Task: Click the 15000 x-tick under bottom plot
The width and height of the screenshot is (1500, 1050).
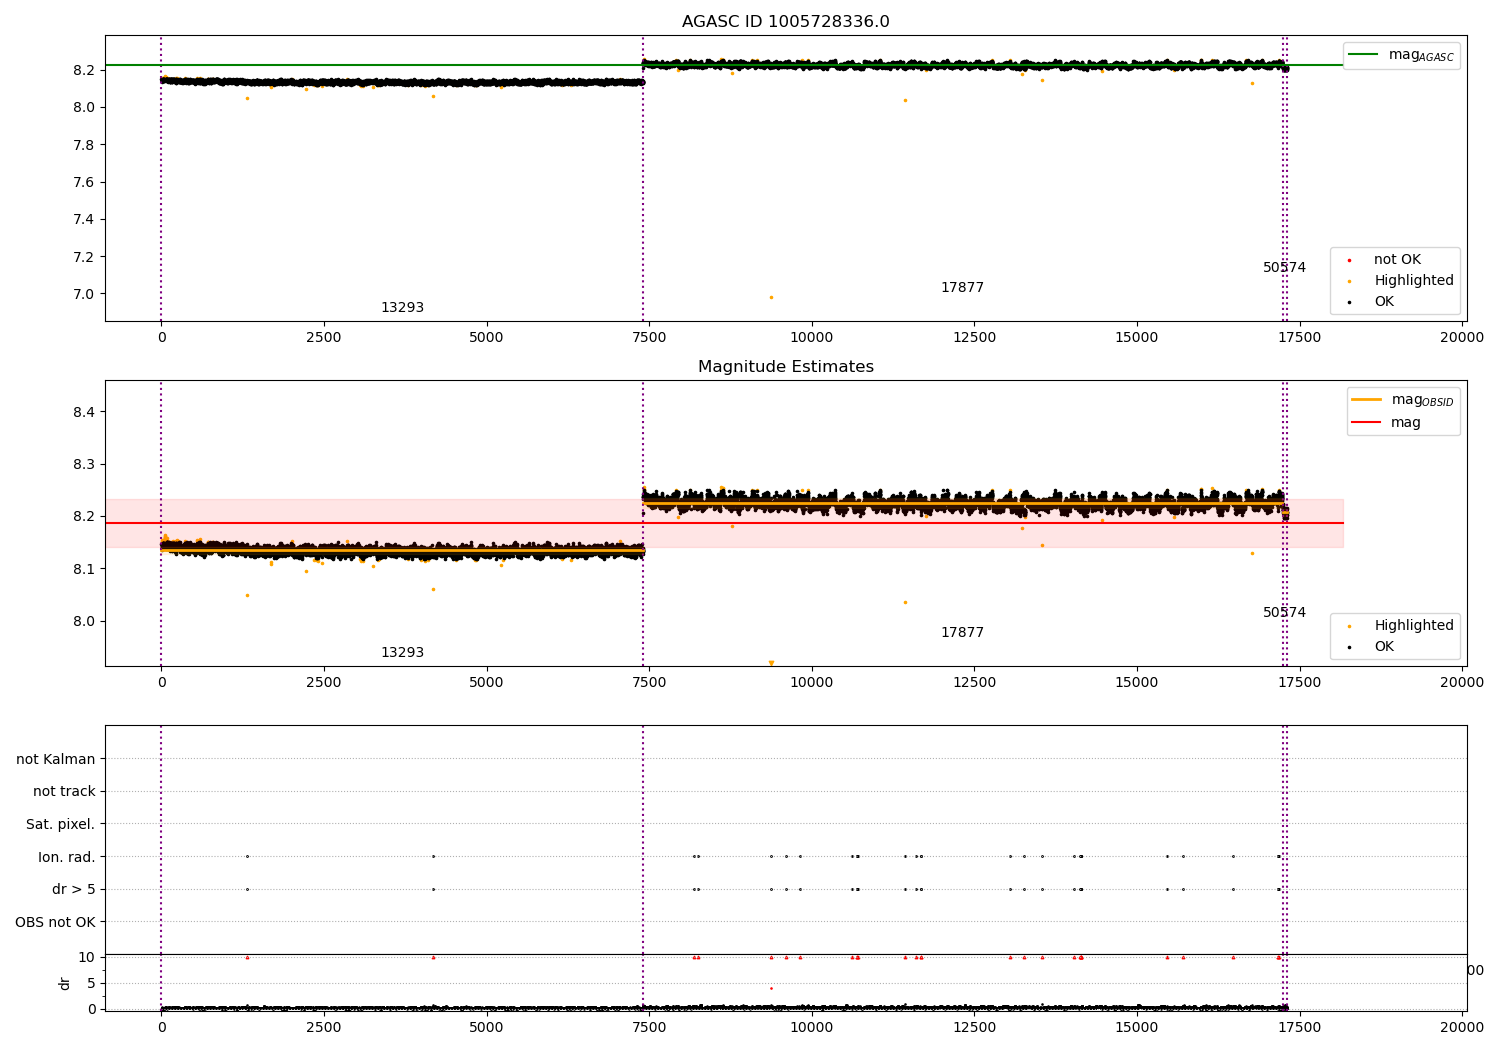Action: coord(1137,1028)
